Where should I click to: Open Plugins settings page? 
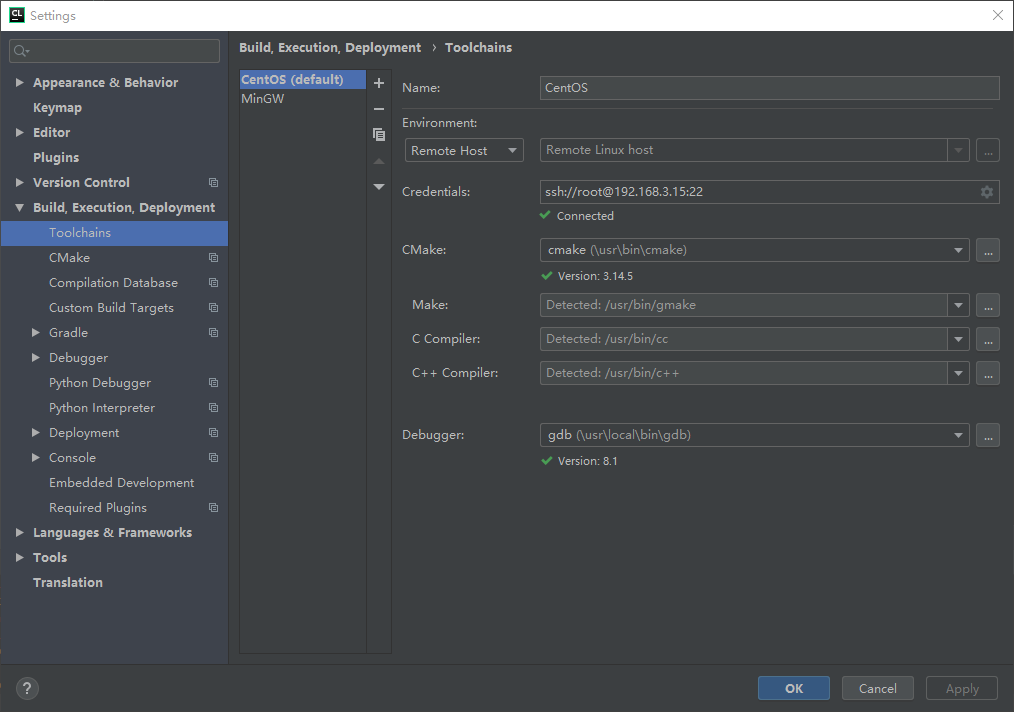point(56,158)
